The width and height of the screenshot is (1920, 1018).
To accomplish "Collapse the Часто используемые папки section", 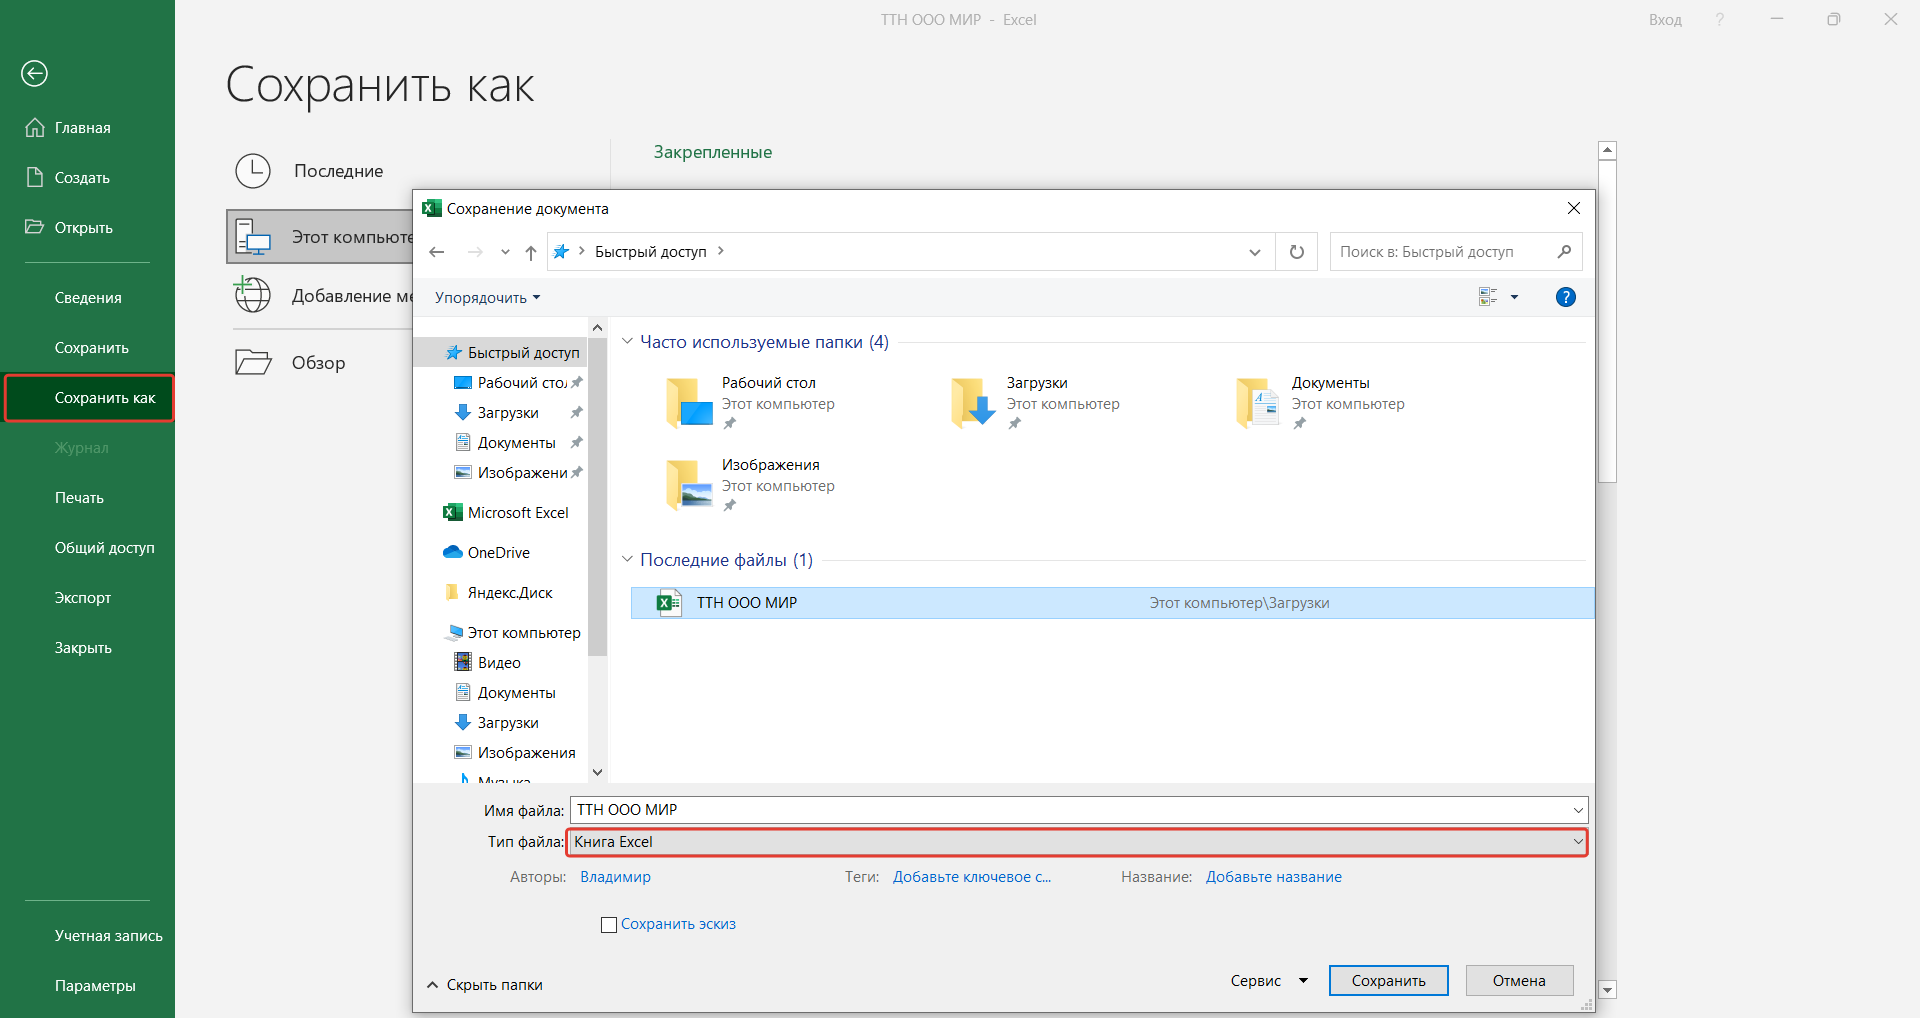I will (627, 342).
